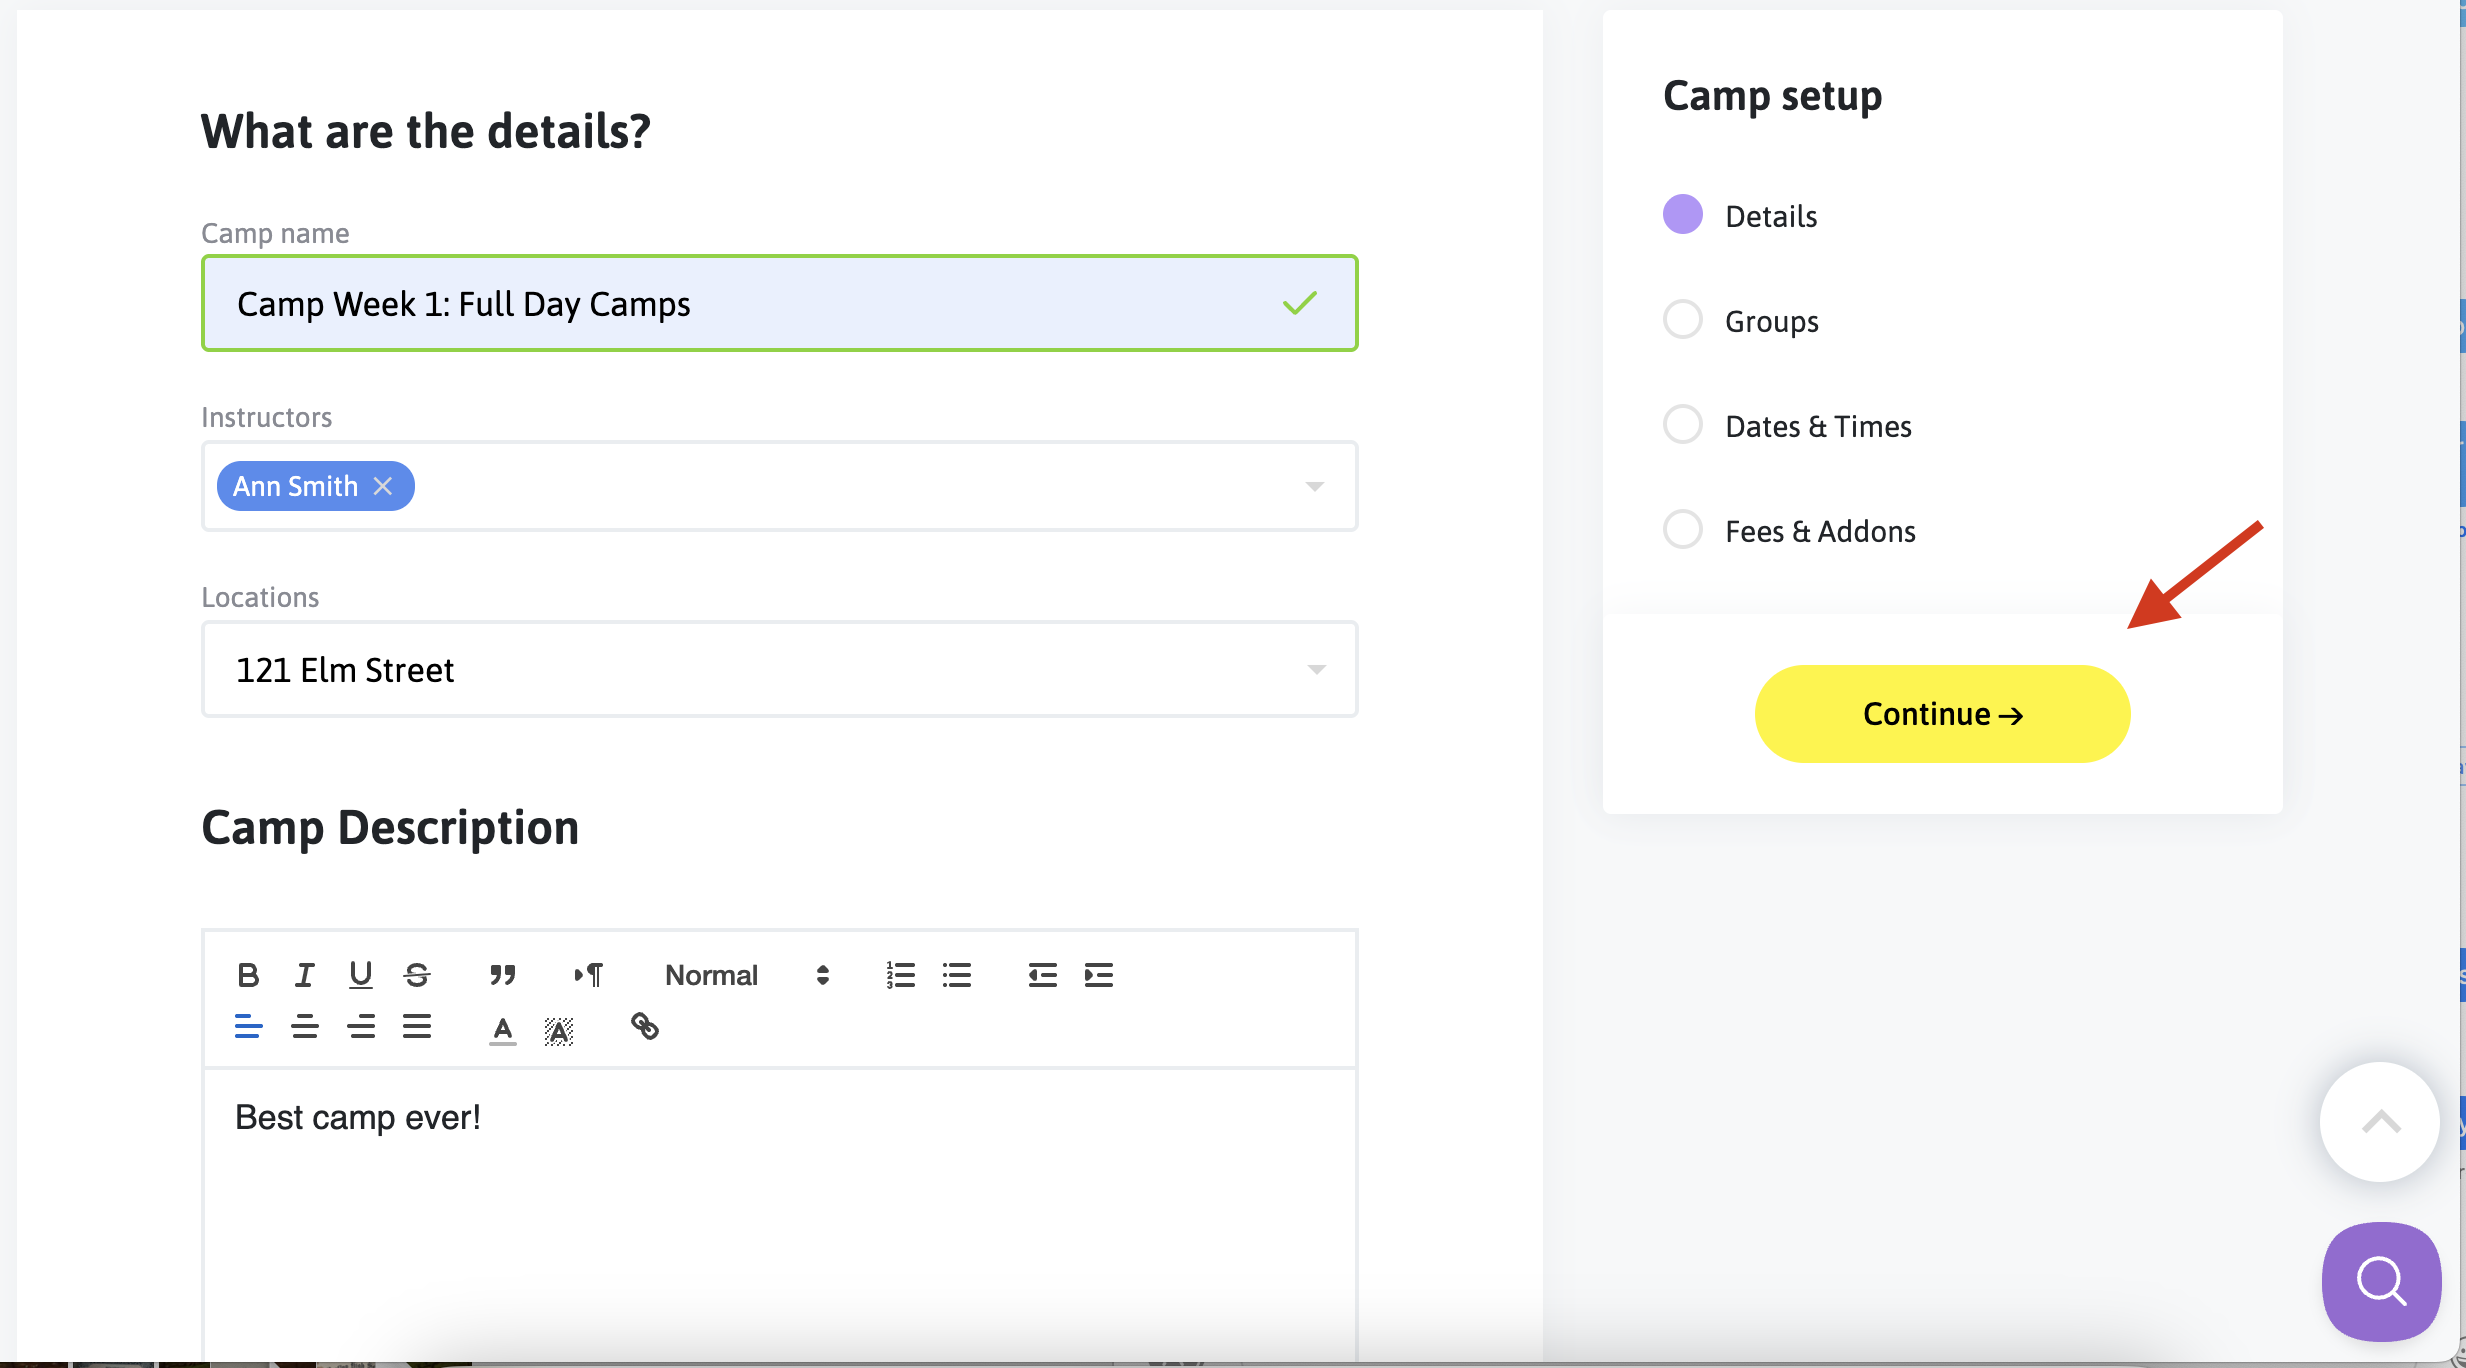Expand the Instructors dropdown
The image size is (2466, 1368).
(1314, 487)
